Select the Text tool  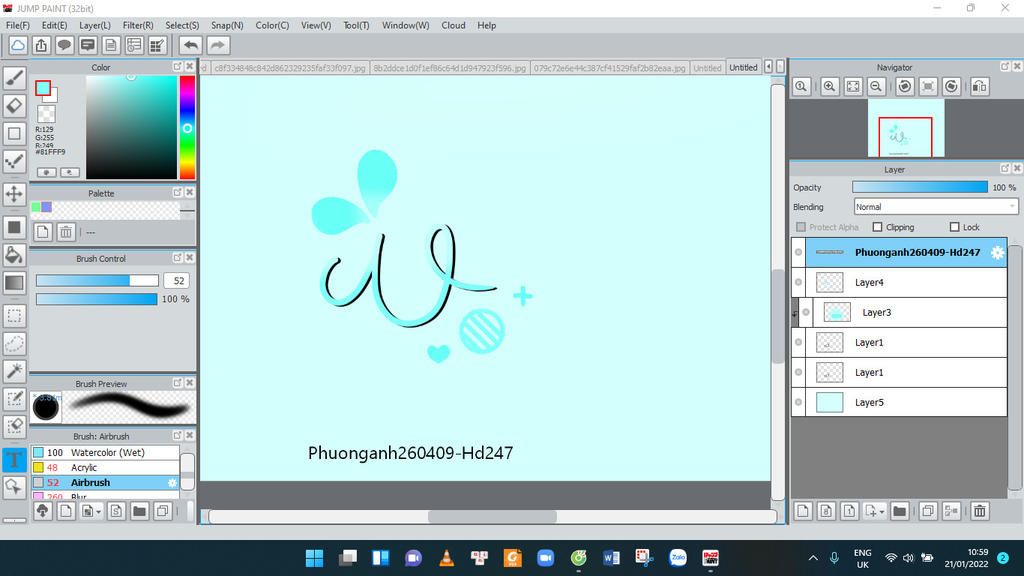14,459
